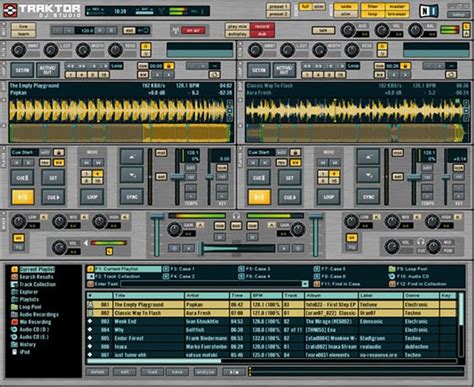Open the Audio CD (D:) disc icon
The height and width of the screenshot is (387, 474).
click(14, 329)
